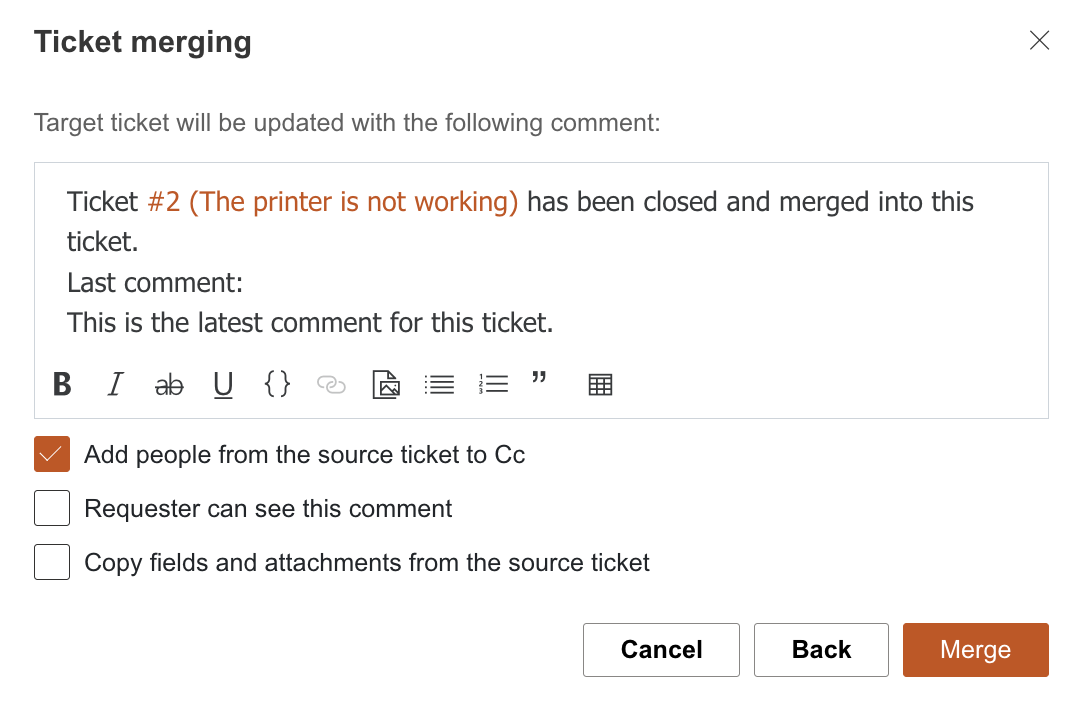1085x719 pixels.
Task: Disable adding people from source ticket to Cc
Action: [x=51, y=454]
